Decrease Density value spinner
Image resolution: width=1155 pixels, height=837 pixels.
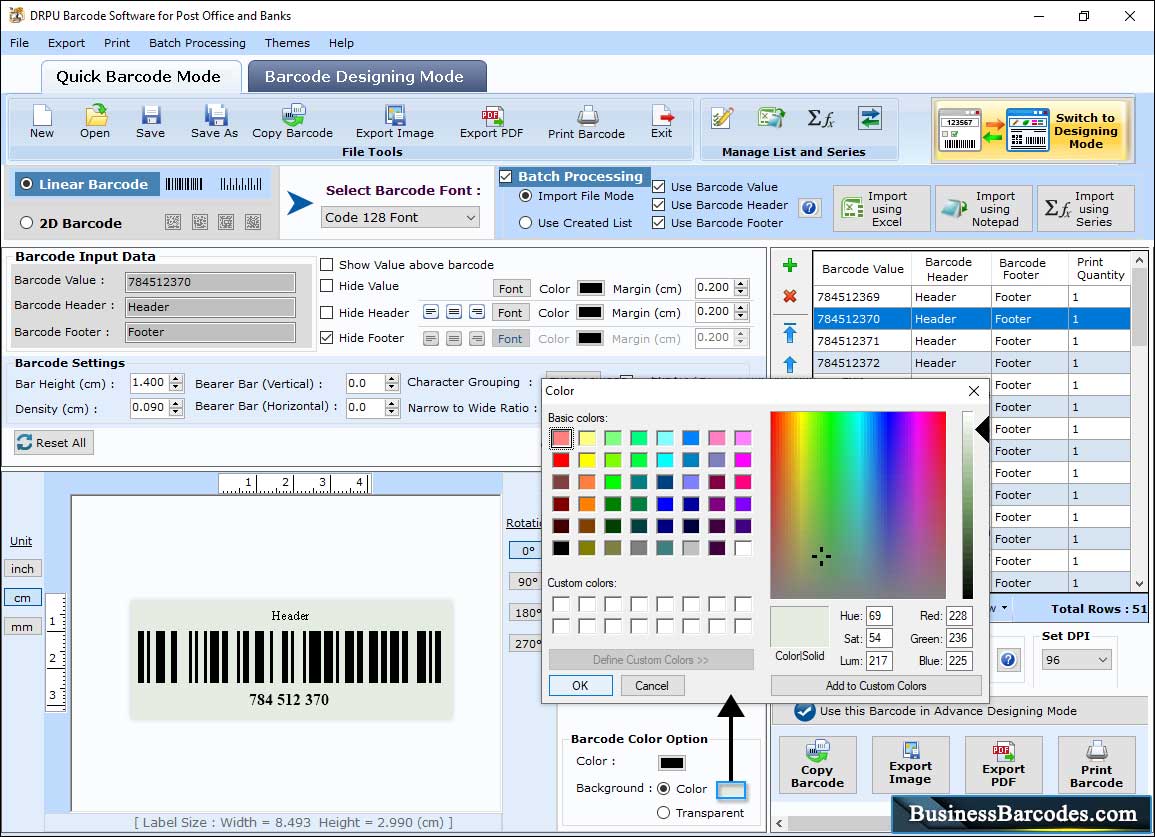tap(176, 413)
